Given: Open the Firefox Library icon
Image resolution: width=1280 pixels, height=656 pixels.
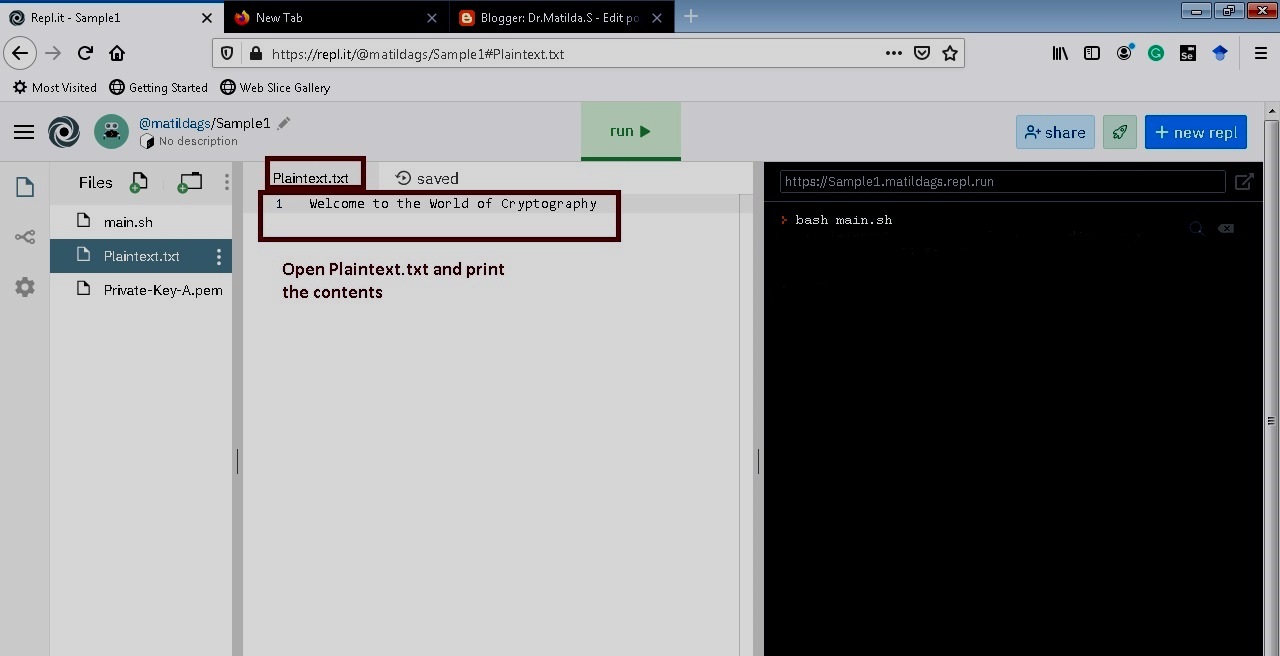Looking at the screenshot, I should pos(1060,53).
